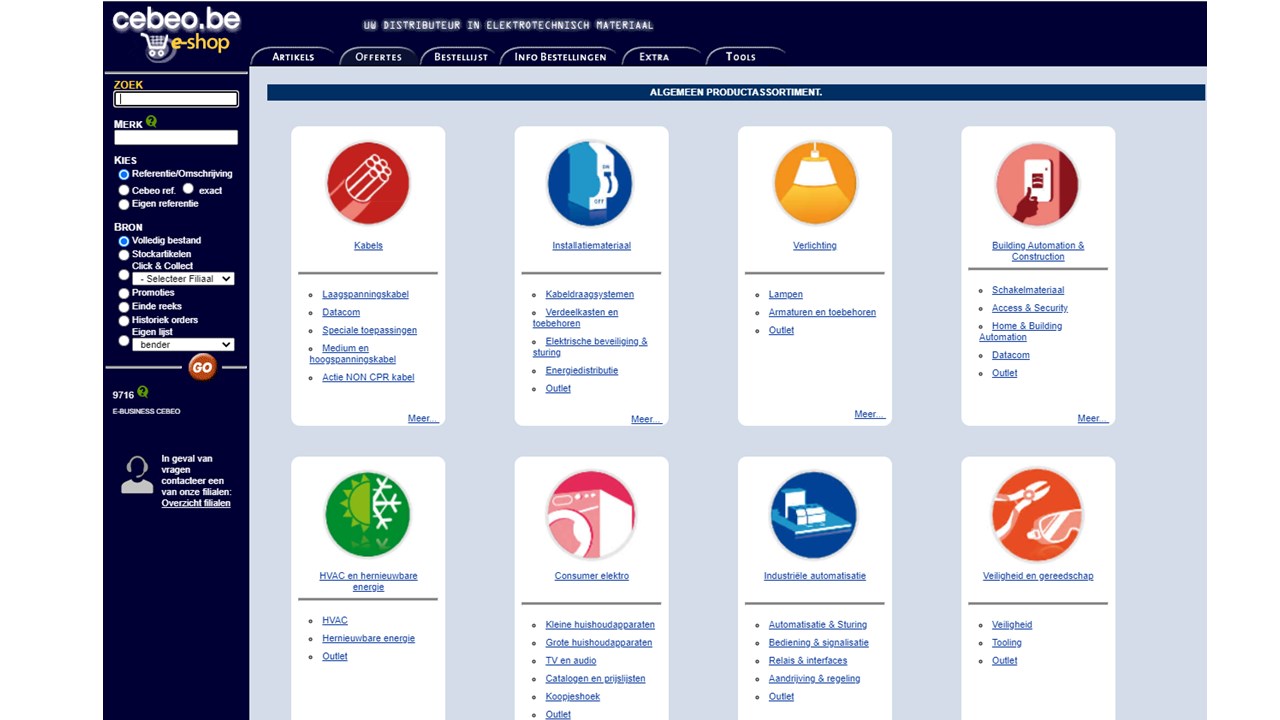Open the HVAC en hernieuwbare energie icon
Image resolution: width=1280 pixels, height=720 pixels.
coord(368,514)
